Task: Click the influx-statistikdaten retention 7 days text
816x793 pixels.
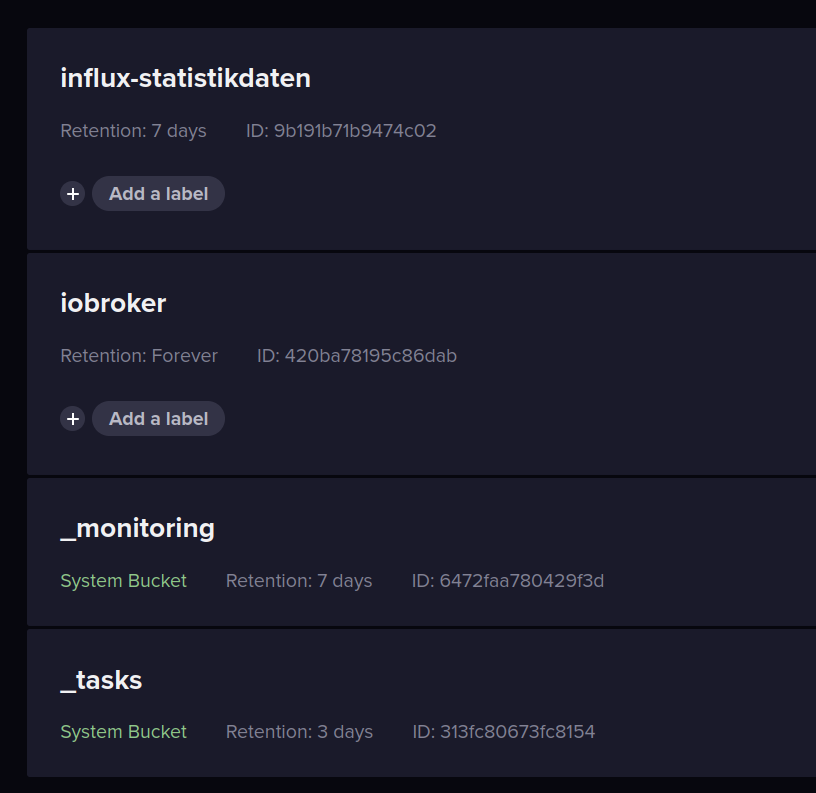Action: [133, 131]
